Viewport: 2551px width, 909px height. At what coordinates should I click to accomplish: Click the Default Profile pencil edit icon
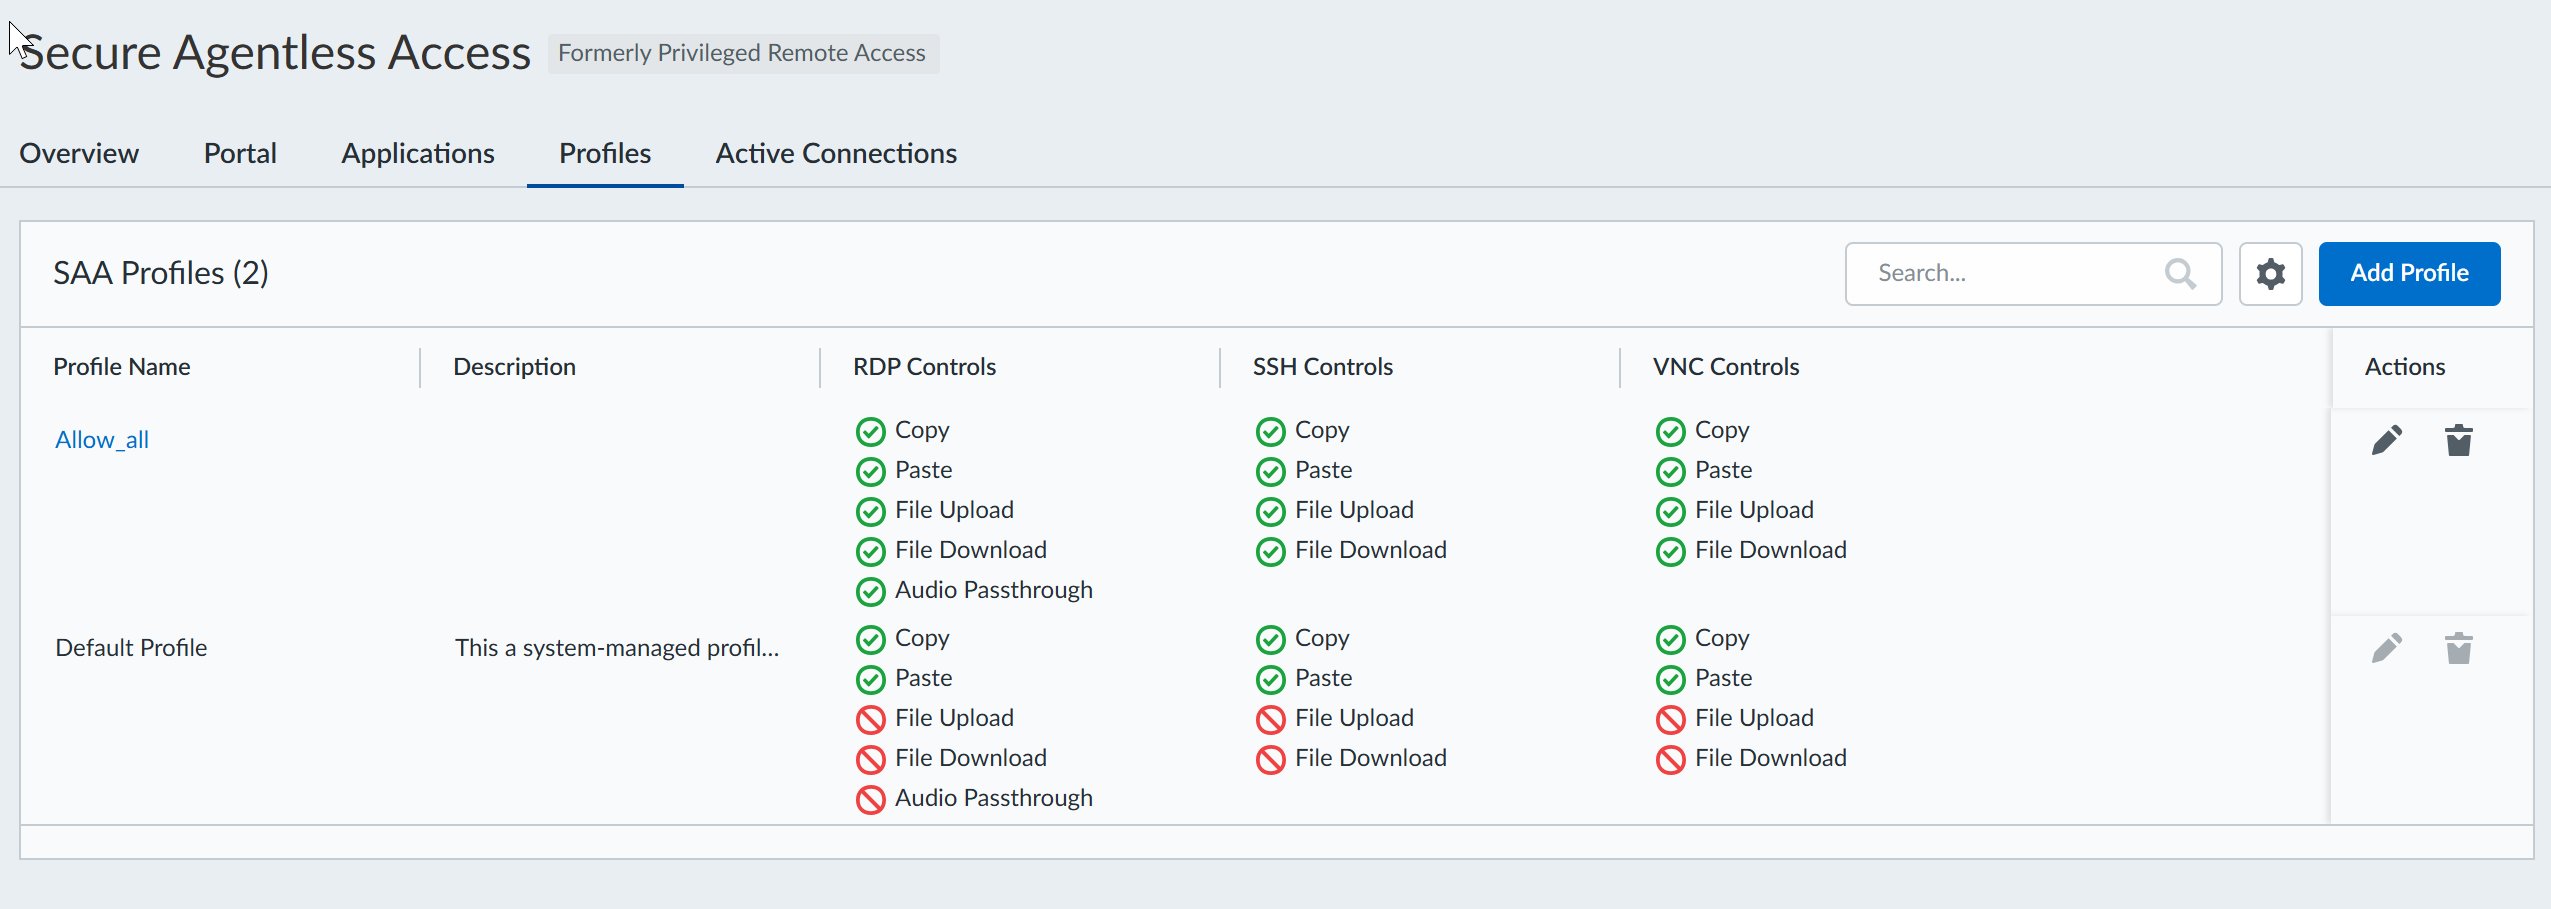2386,648
